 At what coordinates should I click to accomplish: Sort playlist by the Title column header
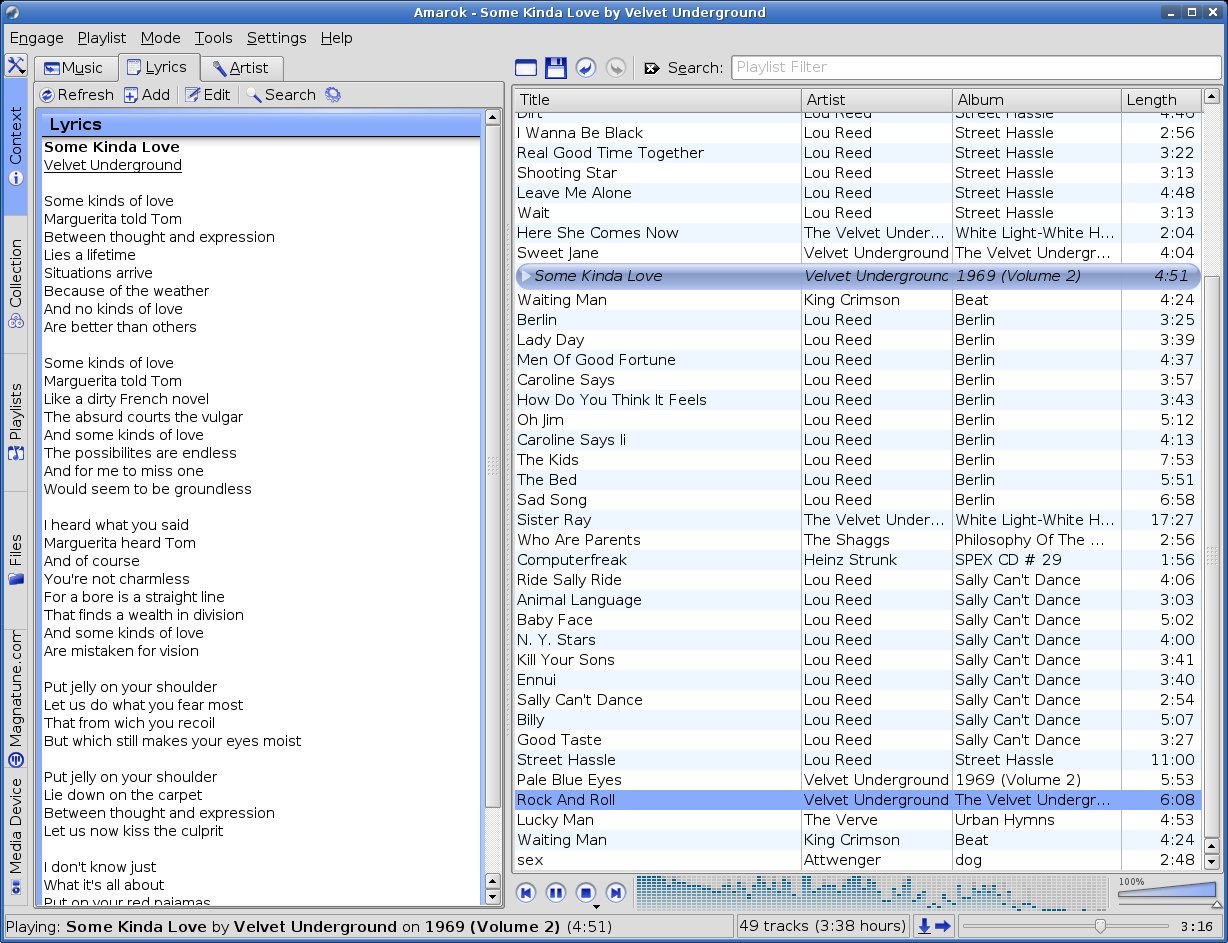point(658,100)
